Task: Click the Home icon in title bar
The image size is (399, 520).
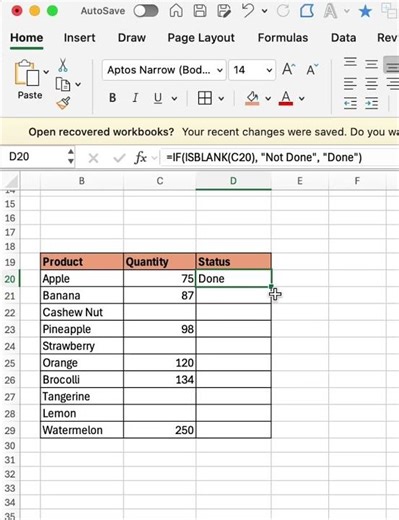Action: coord(176,11)
